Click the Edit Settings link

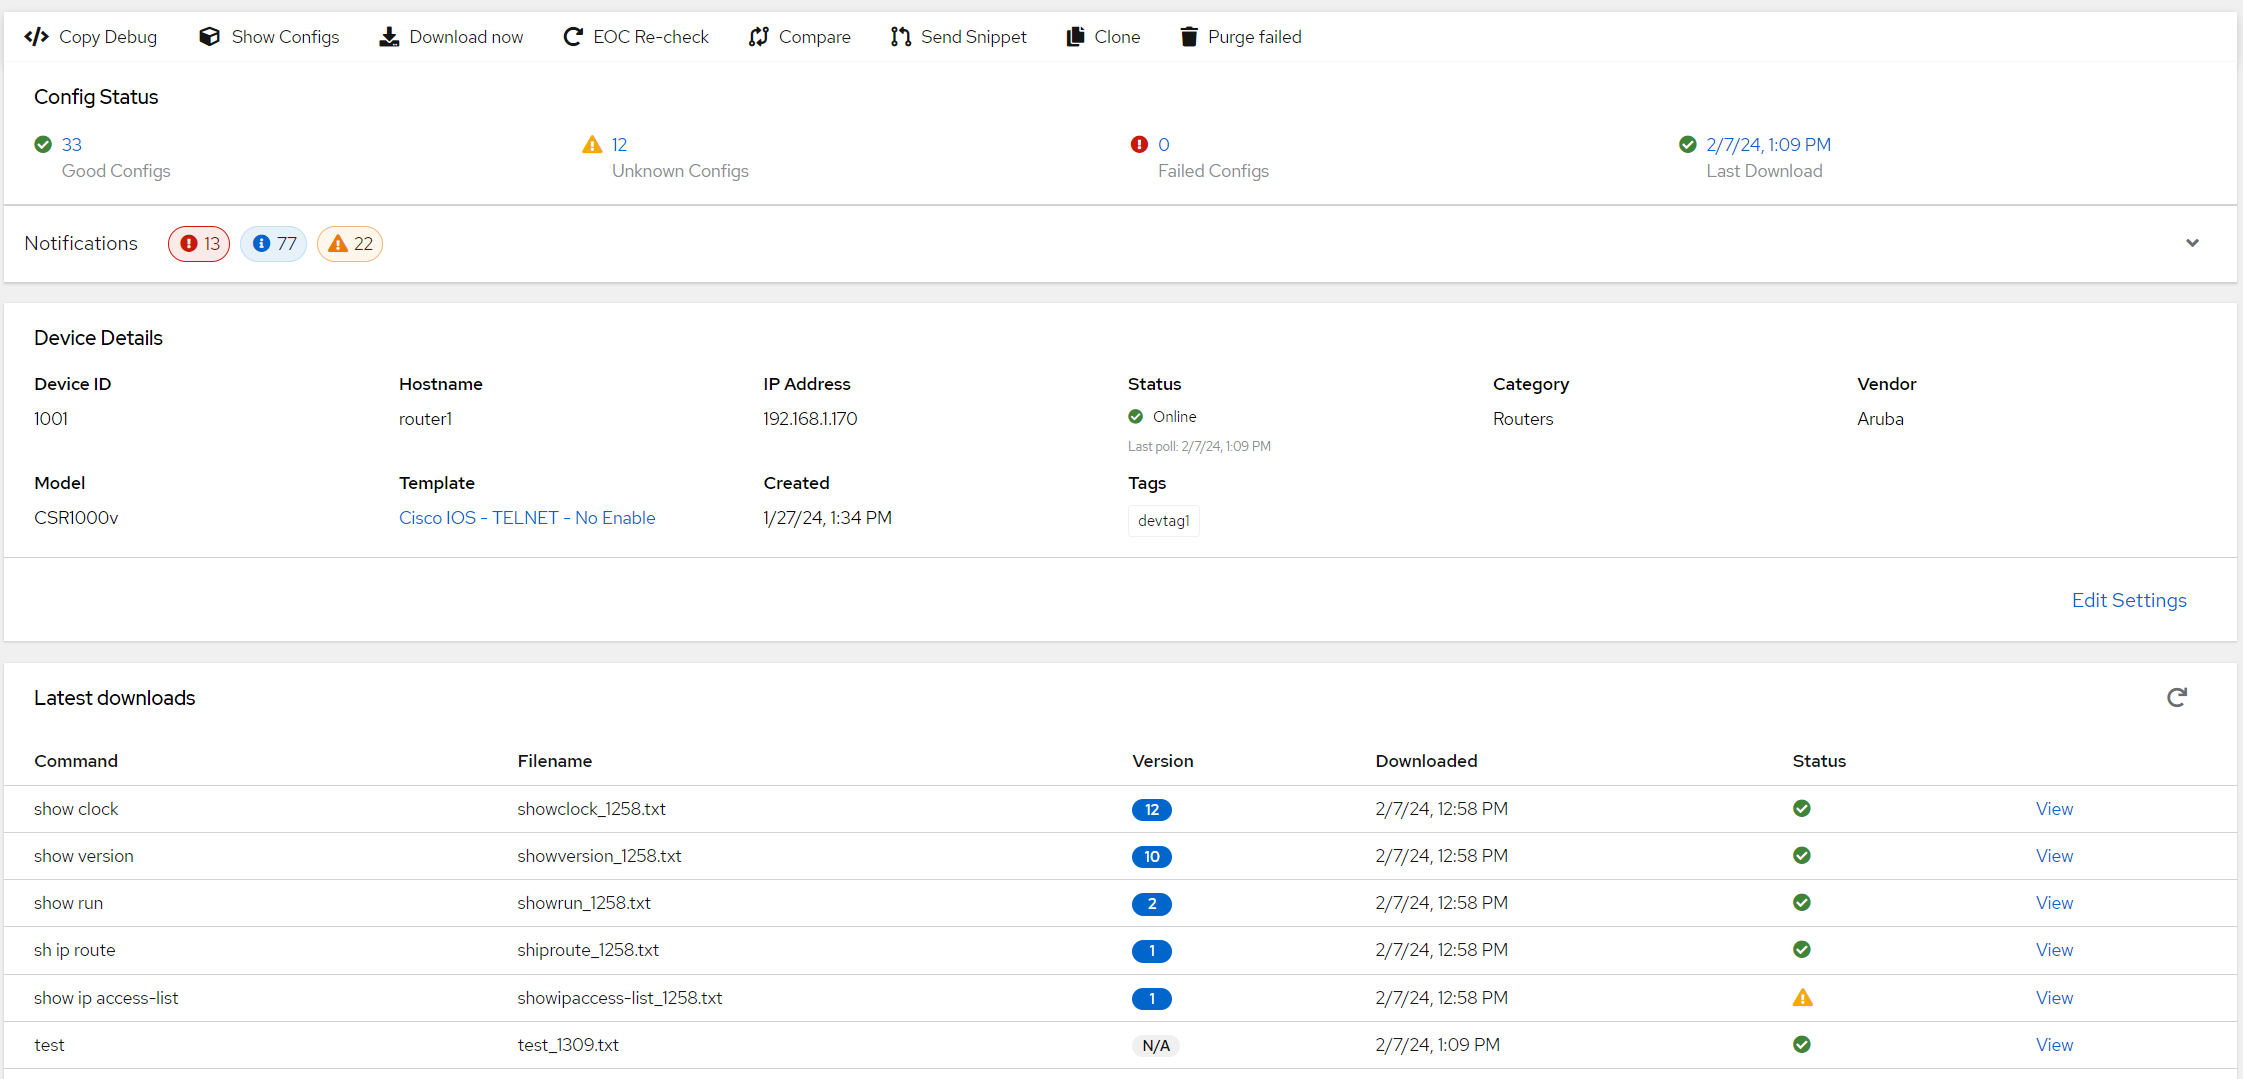point(2129,600)
